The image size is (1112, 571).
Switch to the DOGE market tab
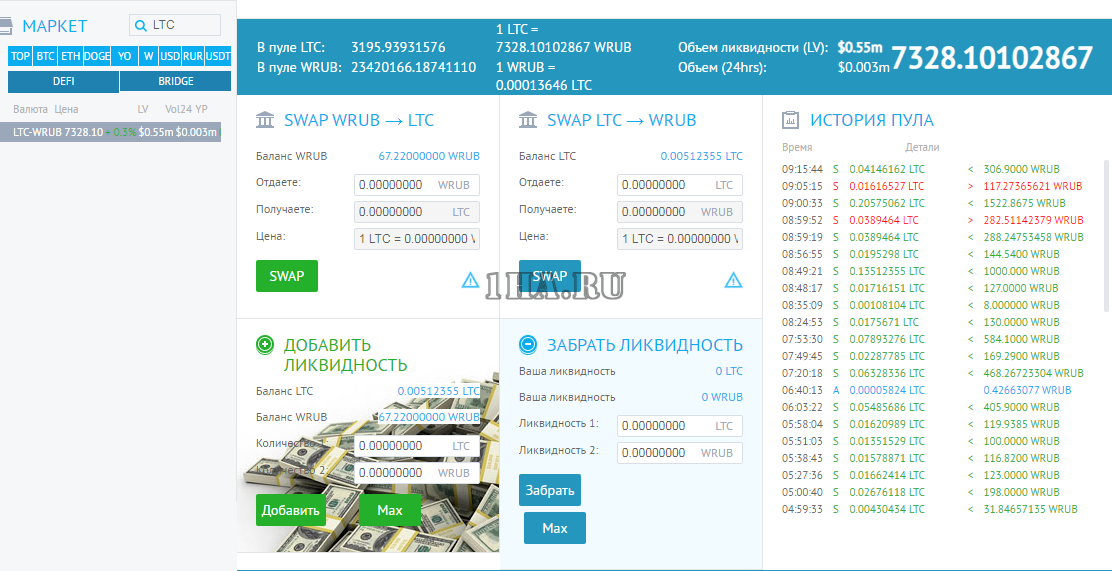pyautogui.click(x=97, y=56)
